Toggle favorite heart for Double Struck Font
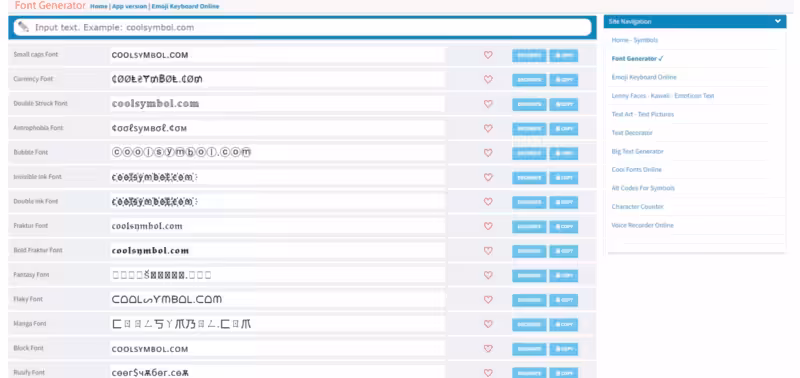The height and width of the screenshot is (378, 800). point(488,104)
